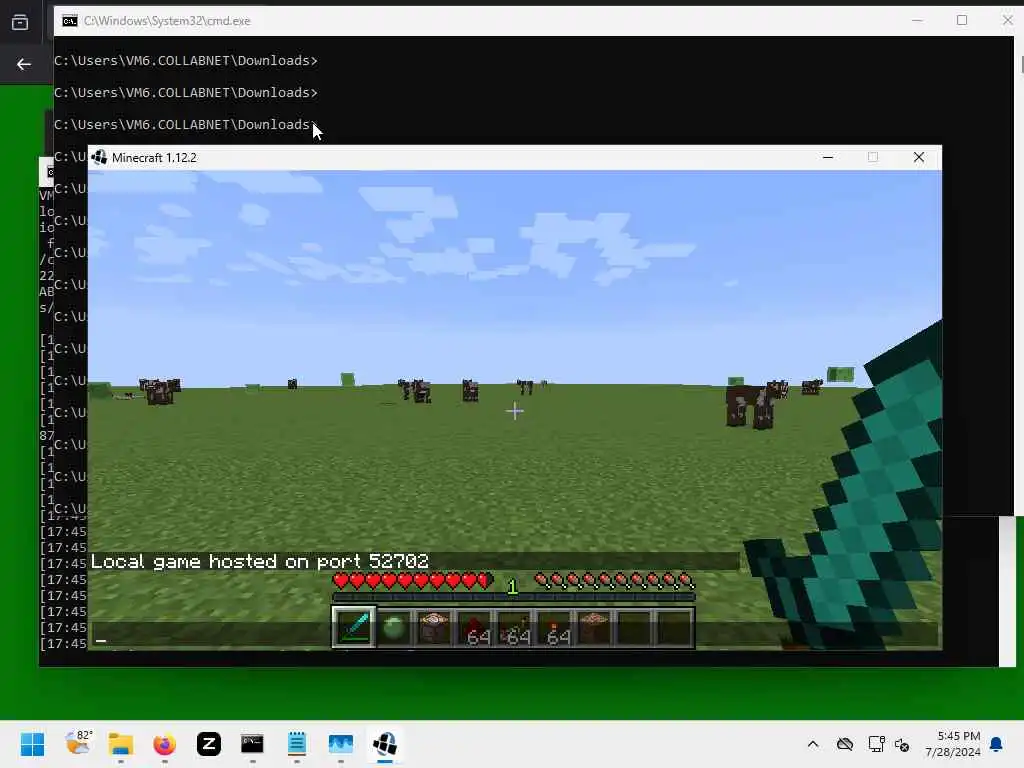Open the Windows Start menu

[x=33, y=744]
